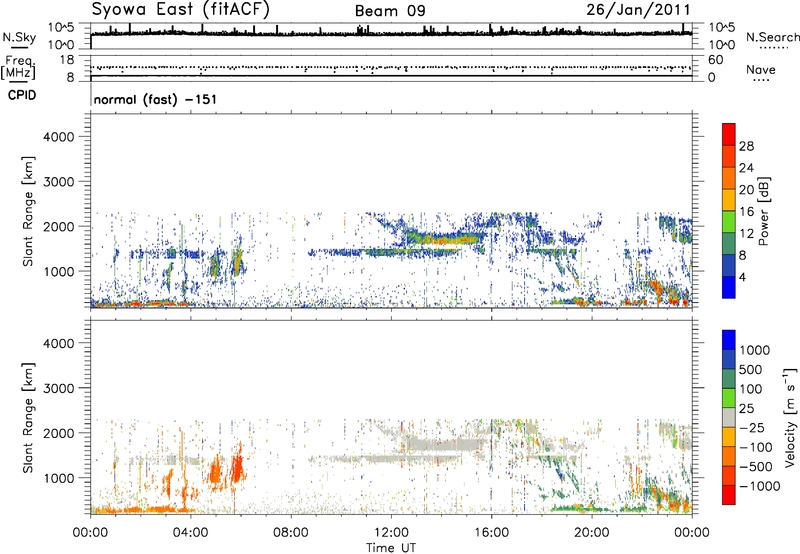Click the 'normal (fast) -151' text
The width and height of the screenshot is (800, 554).
155,99
